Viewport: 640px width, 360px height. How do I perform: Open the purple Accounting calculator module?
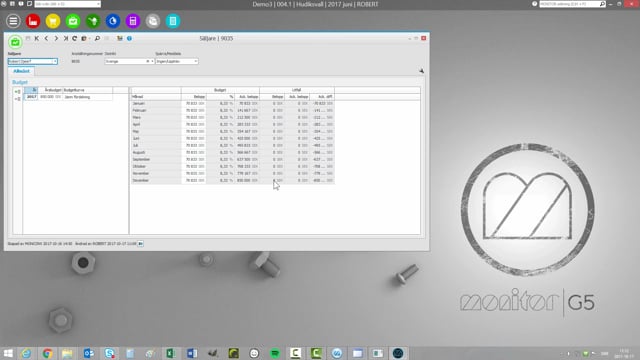coord(133,21)
